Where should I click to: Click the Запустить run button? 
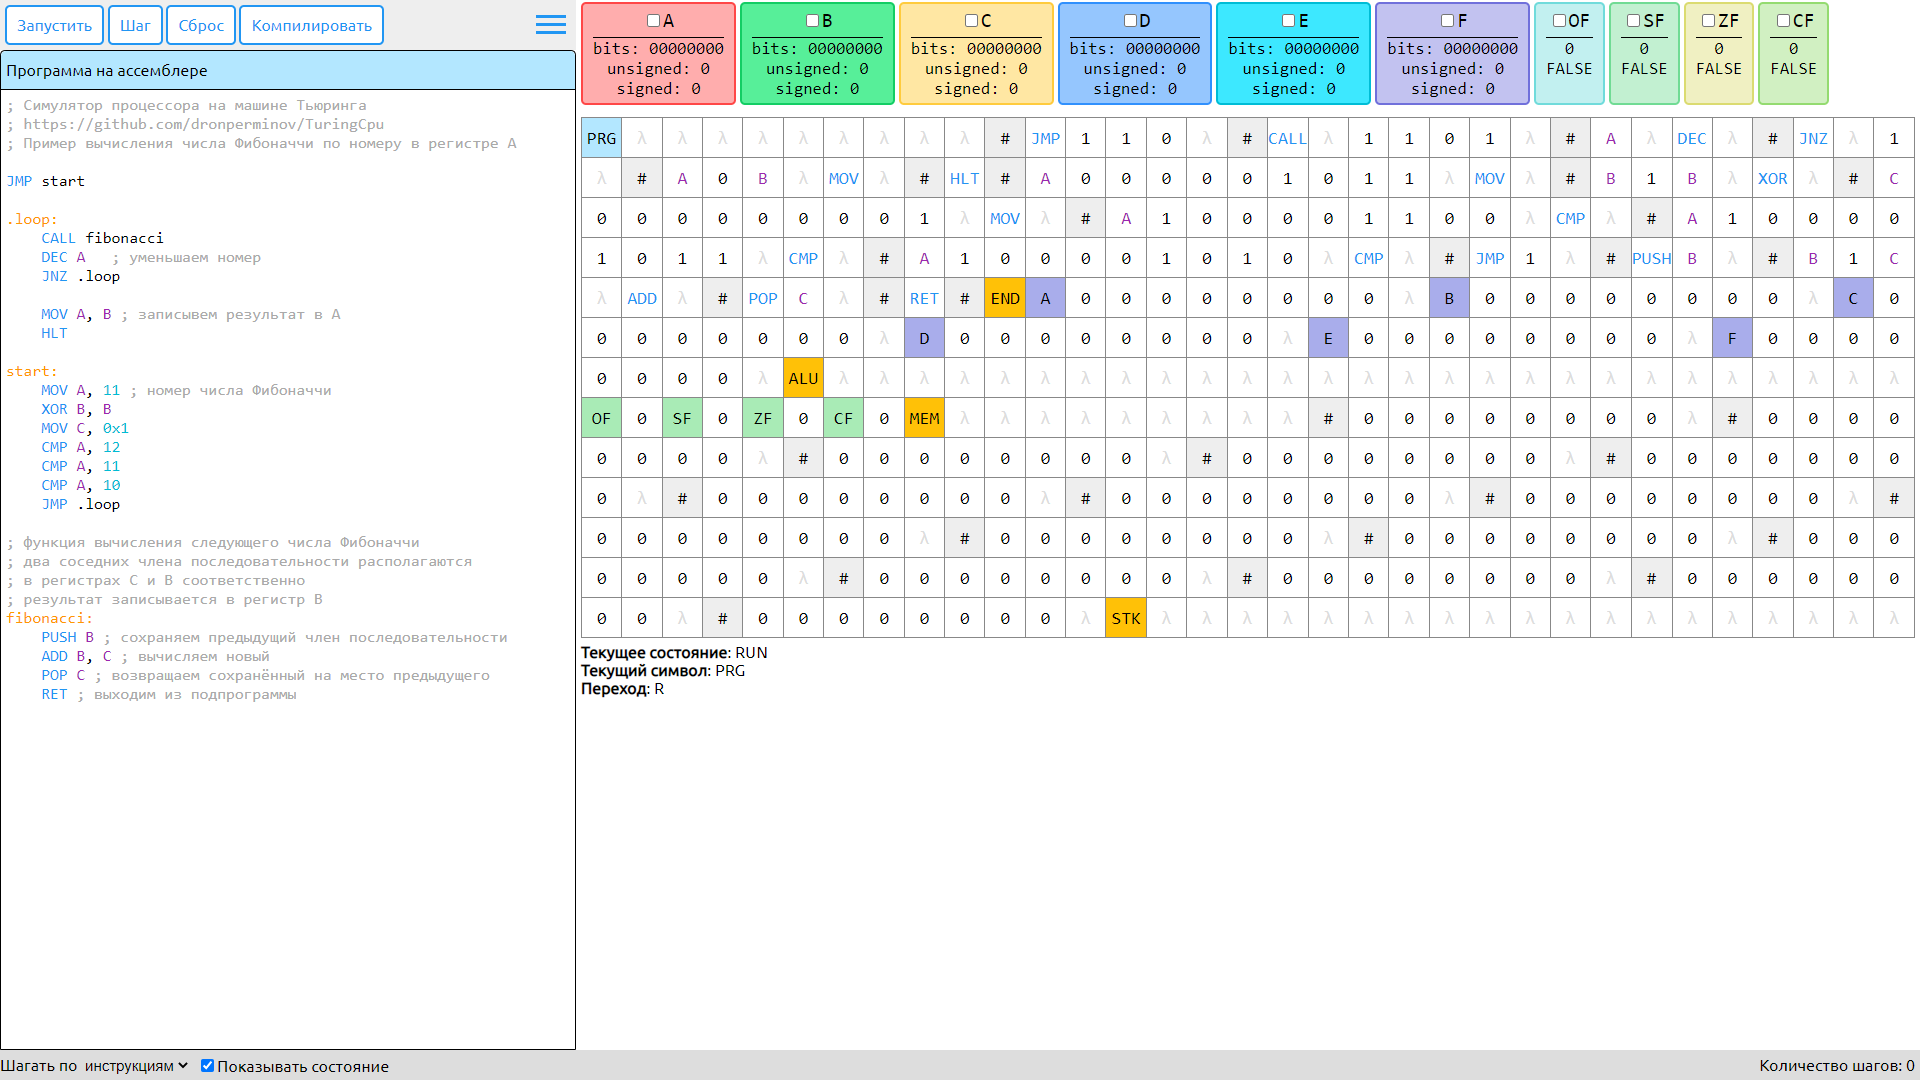[x=54, y=24]
